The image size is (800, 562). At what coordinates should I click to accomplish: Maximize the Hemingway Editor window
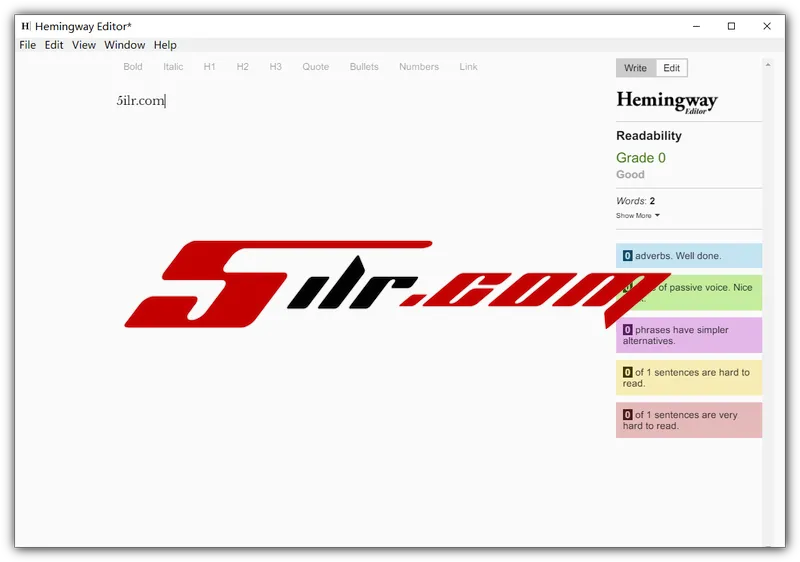click(x=731, y=26)
